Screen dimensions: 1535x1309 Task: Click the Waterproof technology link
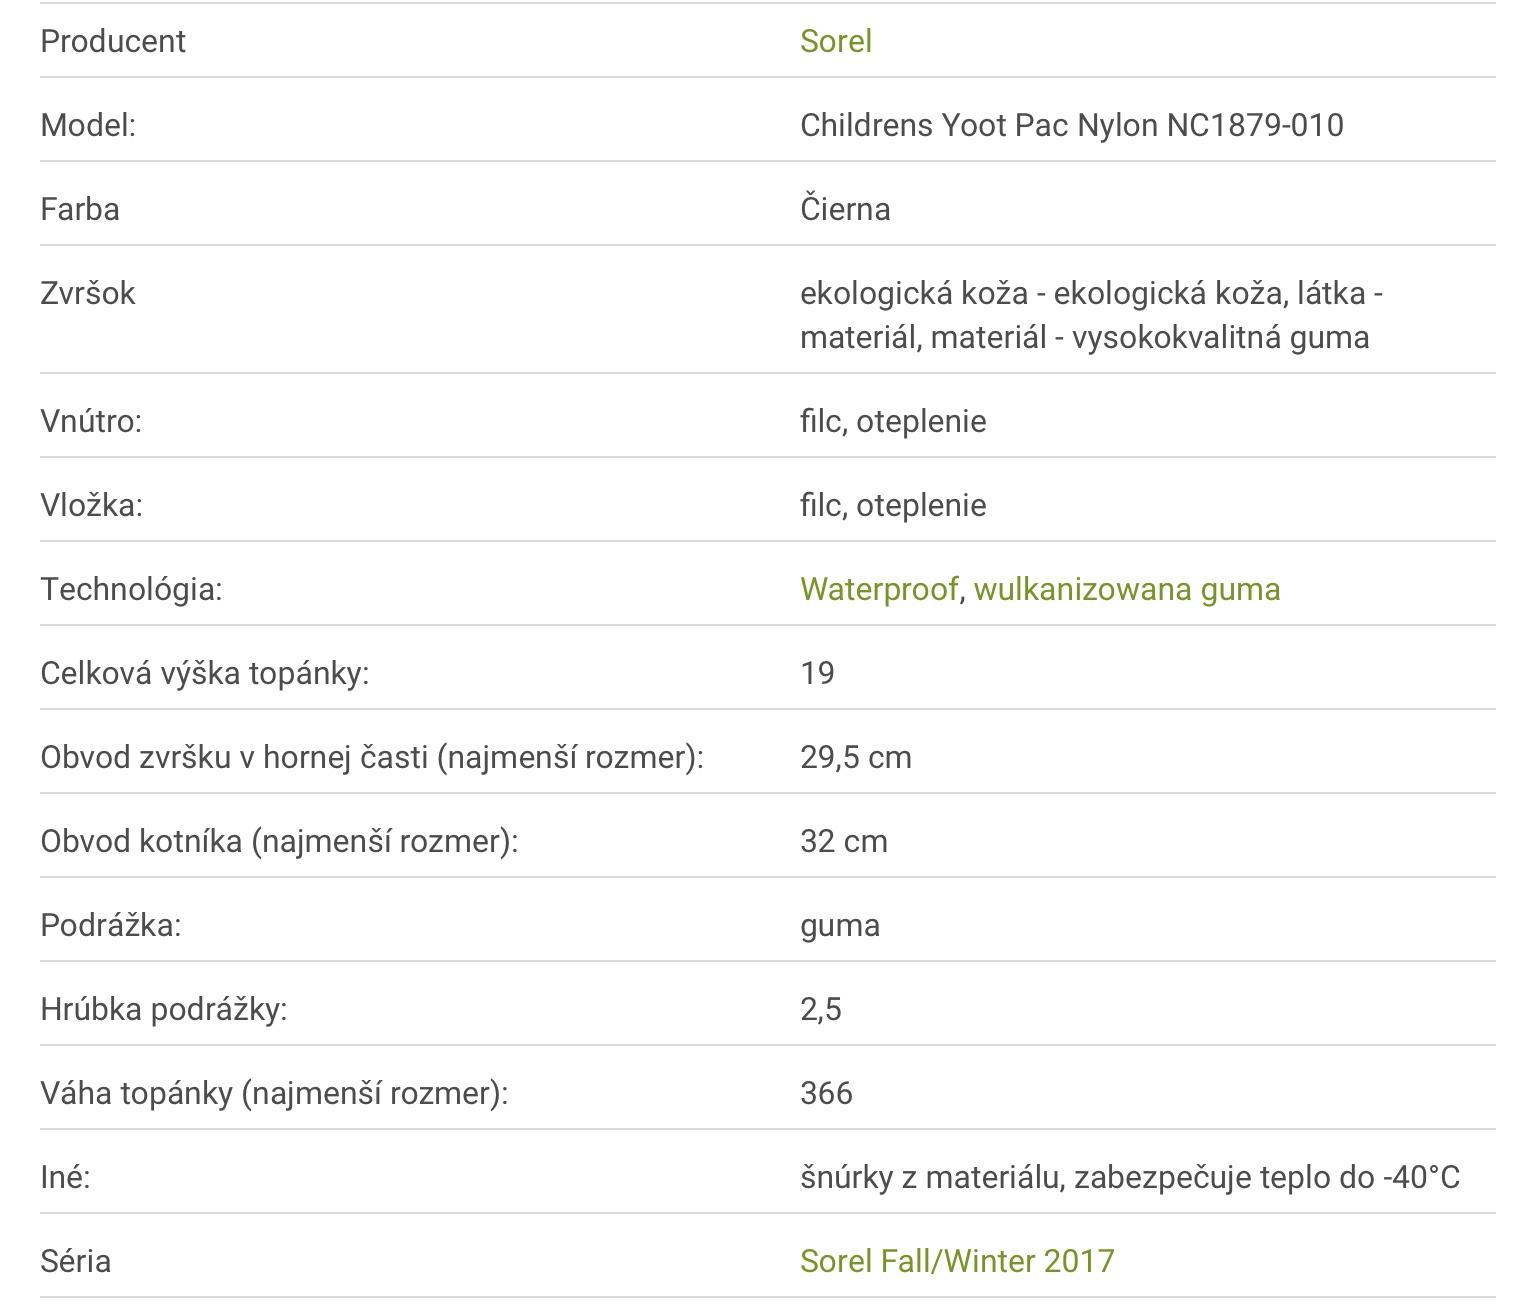[x=878, y=589]
